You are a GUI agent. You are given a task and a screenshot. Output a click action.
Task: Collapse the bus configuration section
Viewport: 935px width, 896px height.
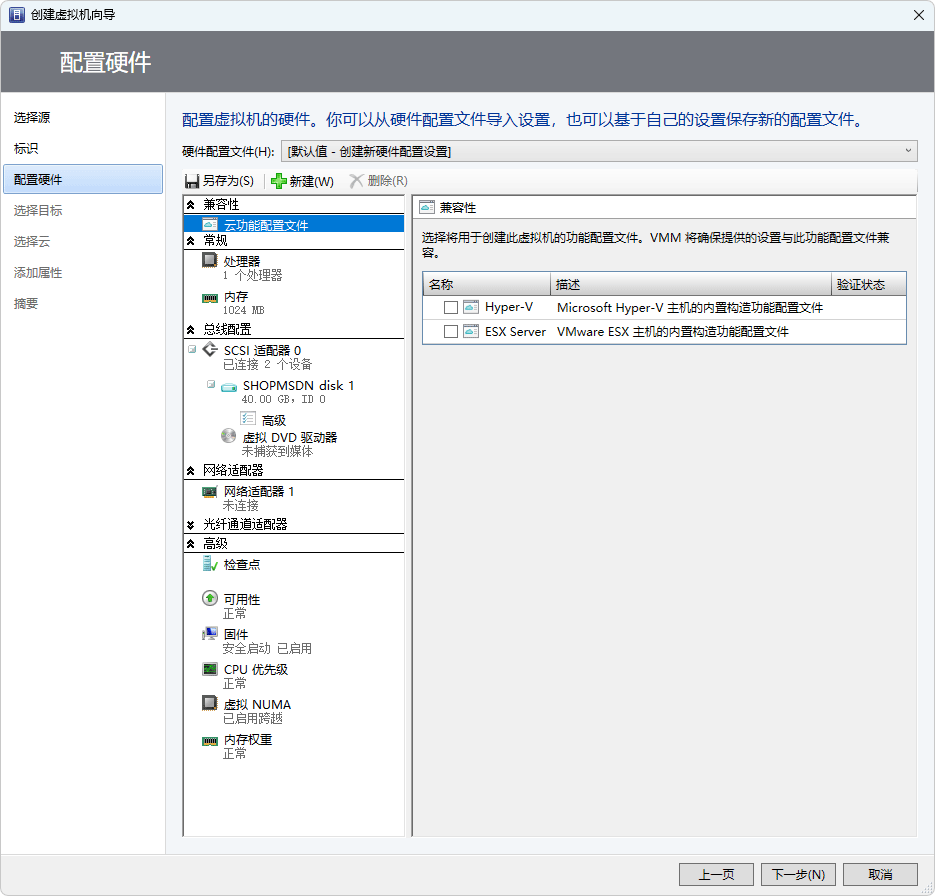(191, 329)
